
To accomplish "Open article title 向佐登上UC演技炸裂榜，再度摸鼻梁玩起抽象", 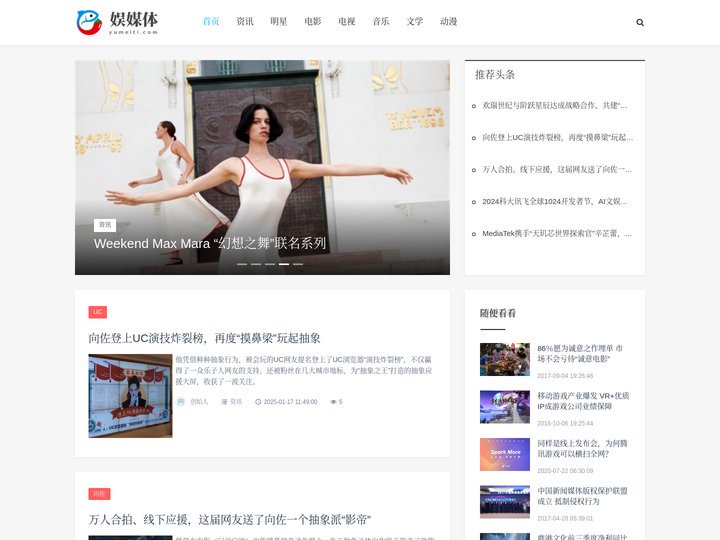I will pyautogui.click(x=204, y=338).
